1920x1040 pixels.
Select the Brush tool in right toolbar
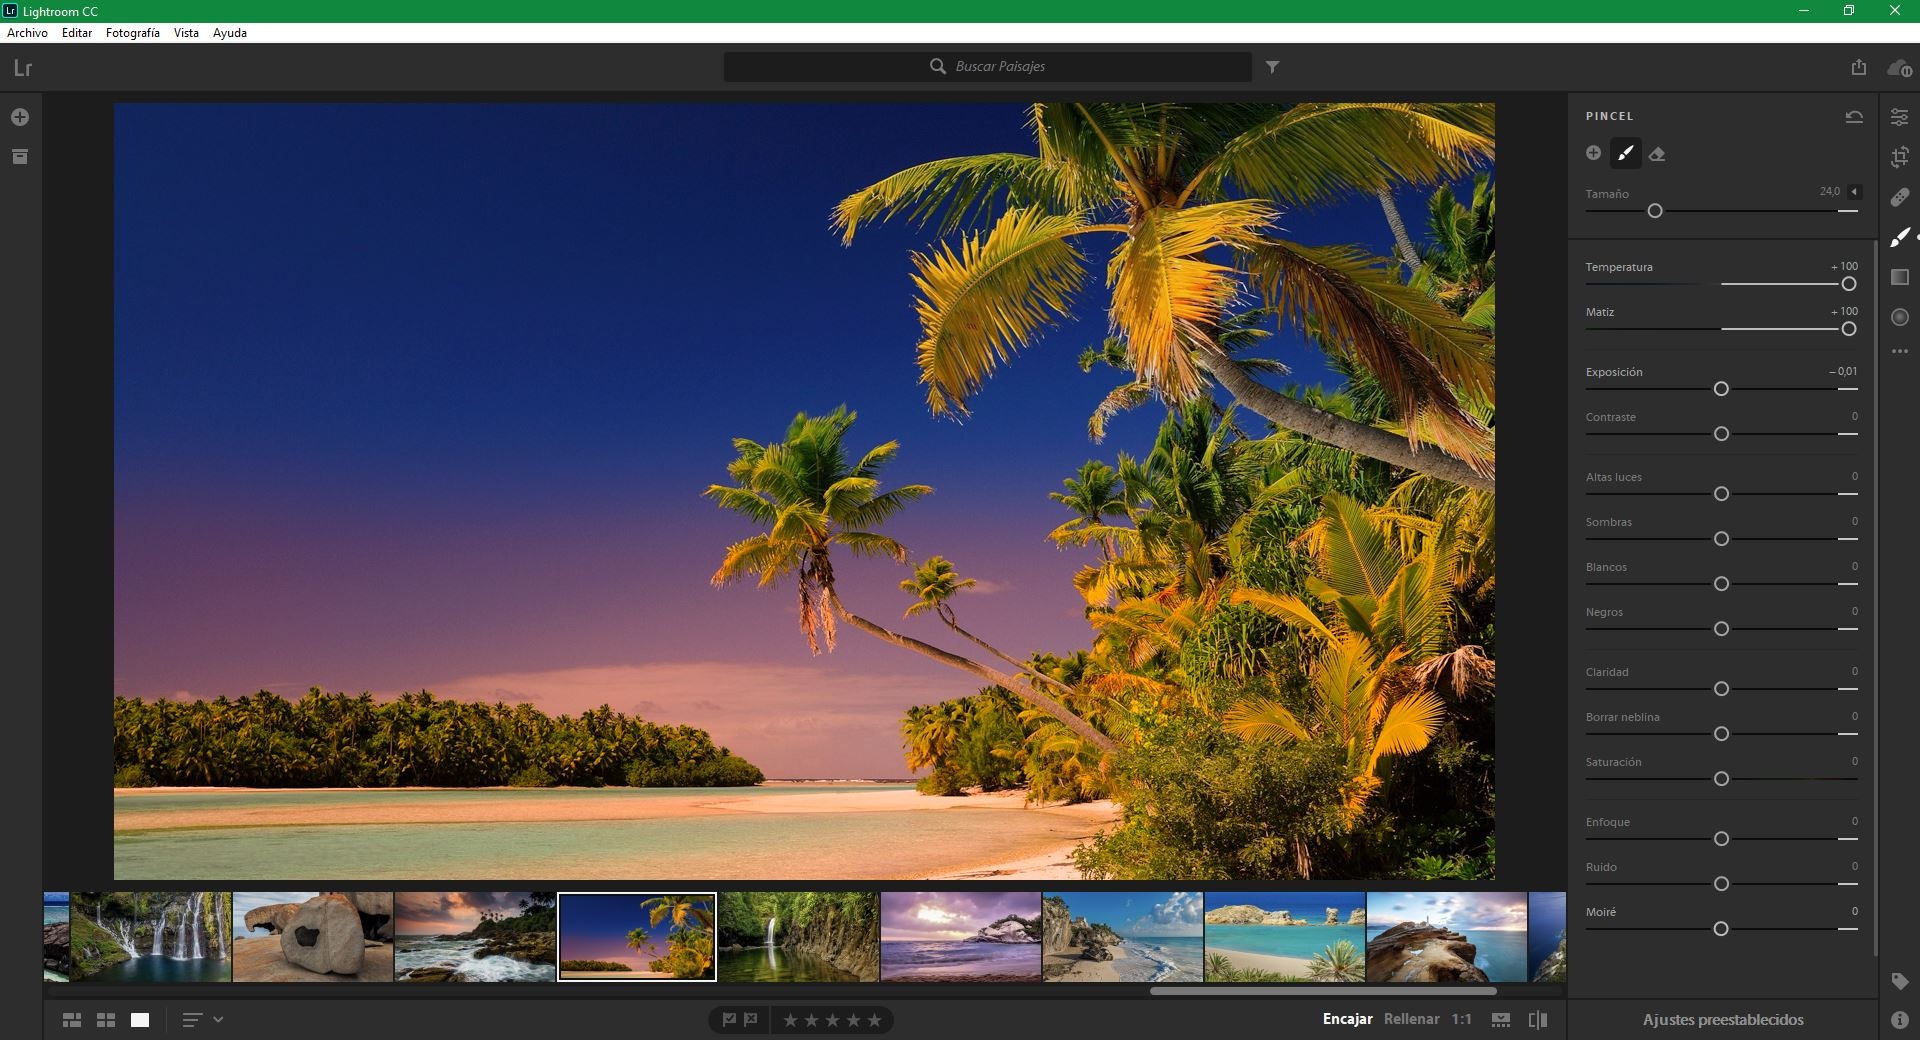tap(1899, 237)
